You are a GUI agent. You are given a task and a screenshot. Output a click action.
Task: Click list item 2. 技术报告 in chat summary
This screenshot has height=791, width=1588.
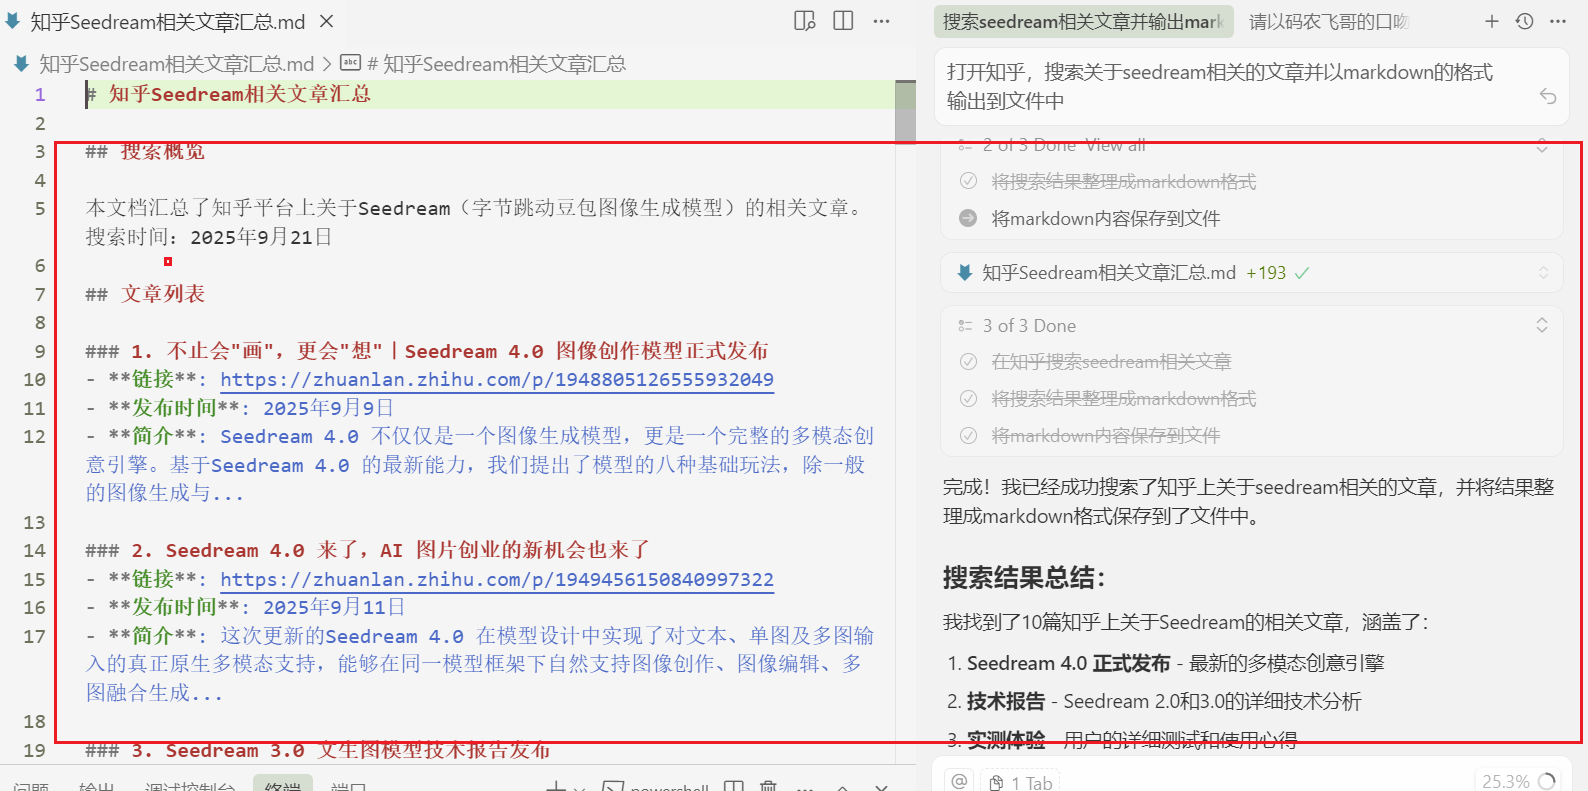pyautogui.click(x=1154, y=701)
